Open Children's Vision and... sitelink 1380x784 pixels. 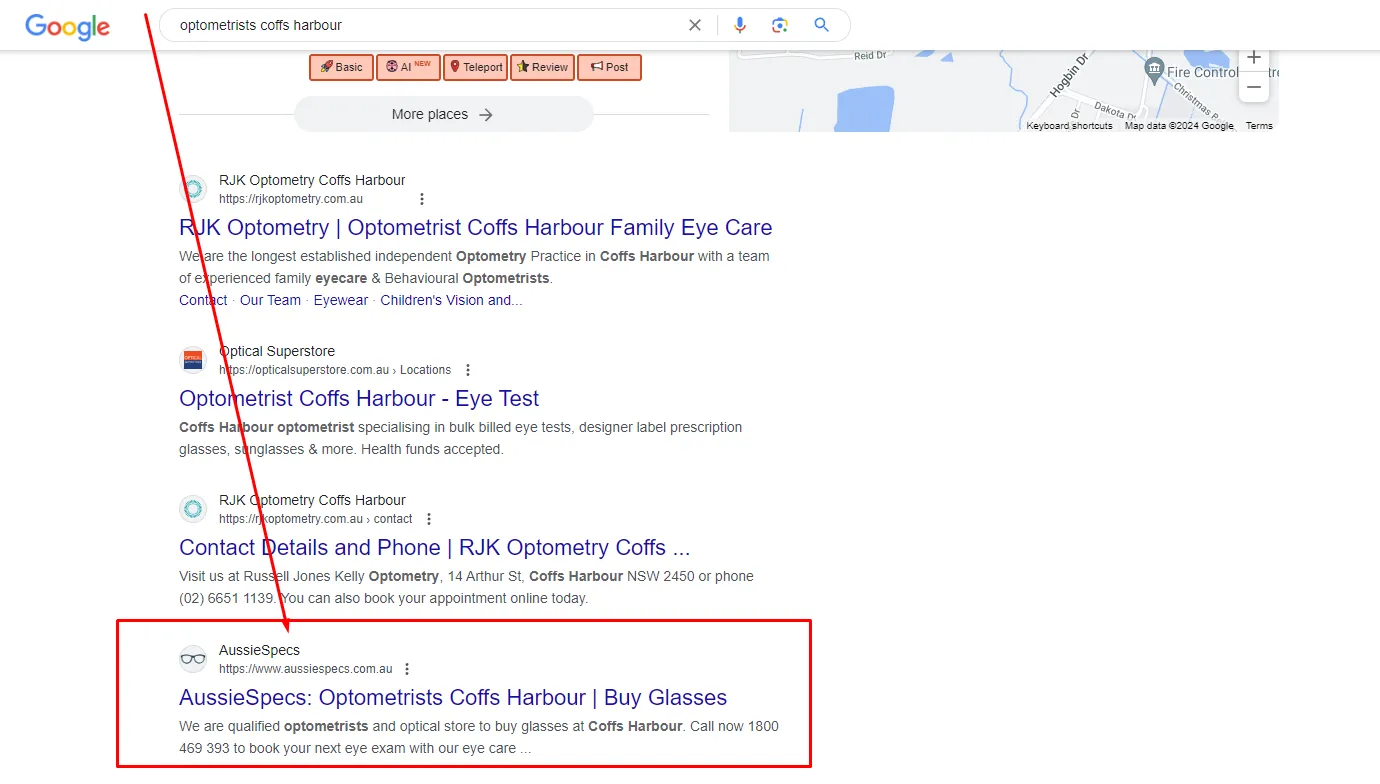point(451,300)
